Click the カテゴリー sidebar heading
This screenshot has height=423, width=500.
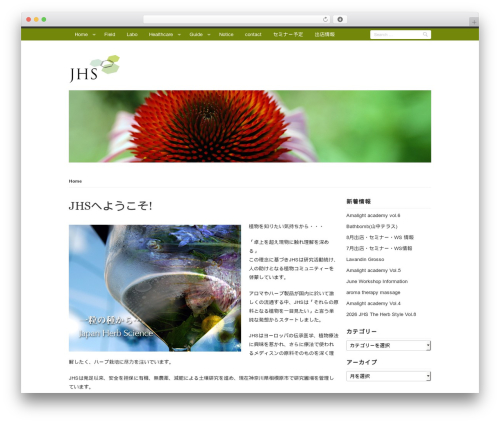(361, 331)
